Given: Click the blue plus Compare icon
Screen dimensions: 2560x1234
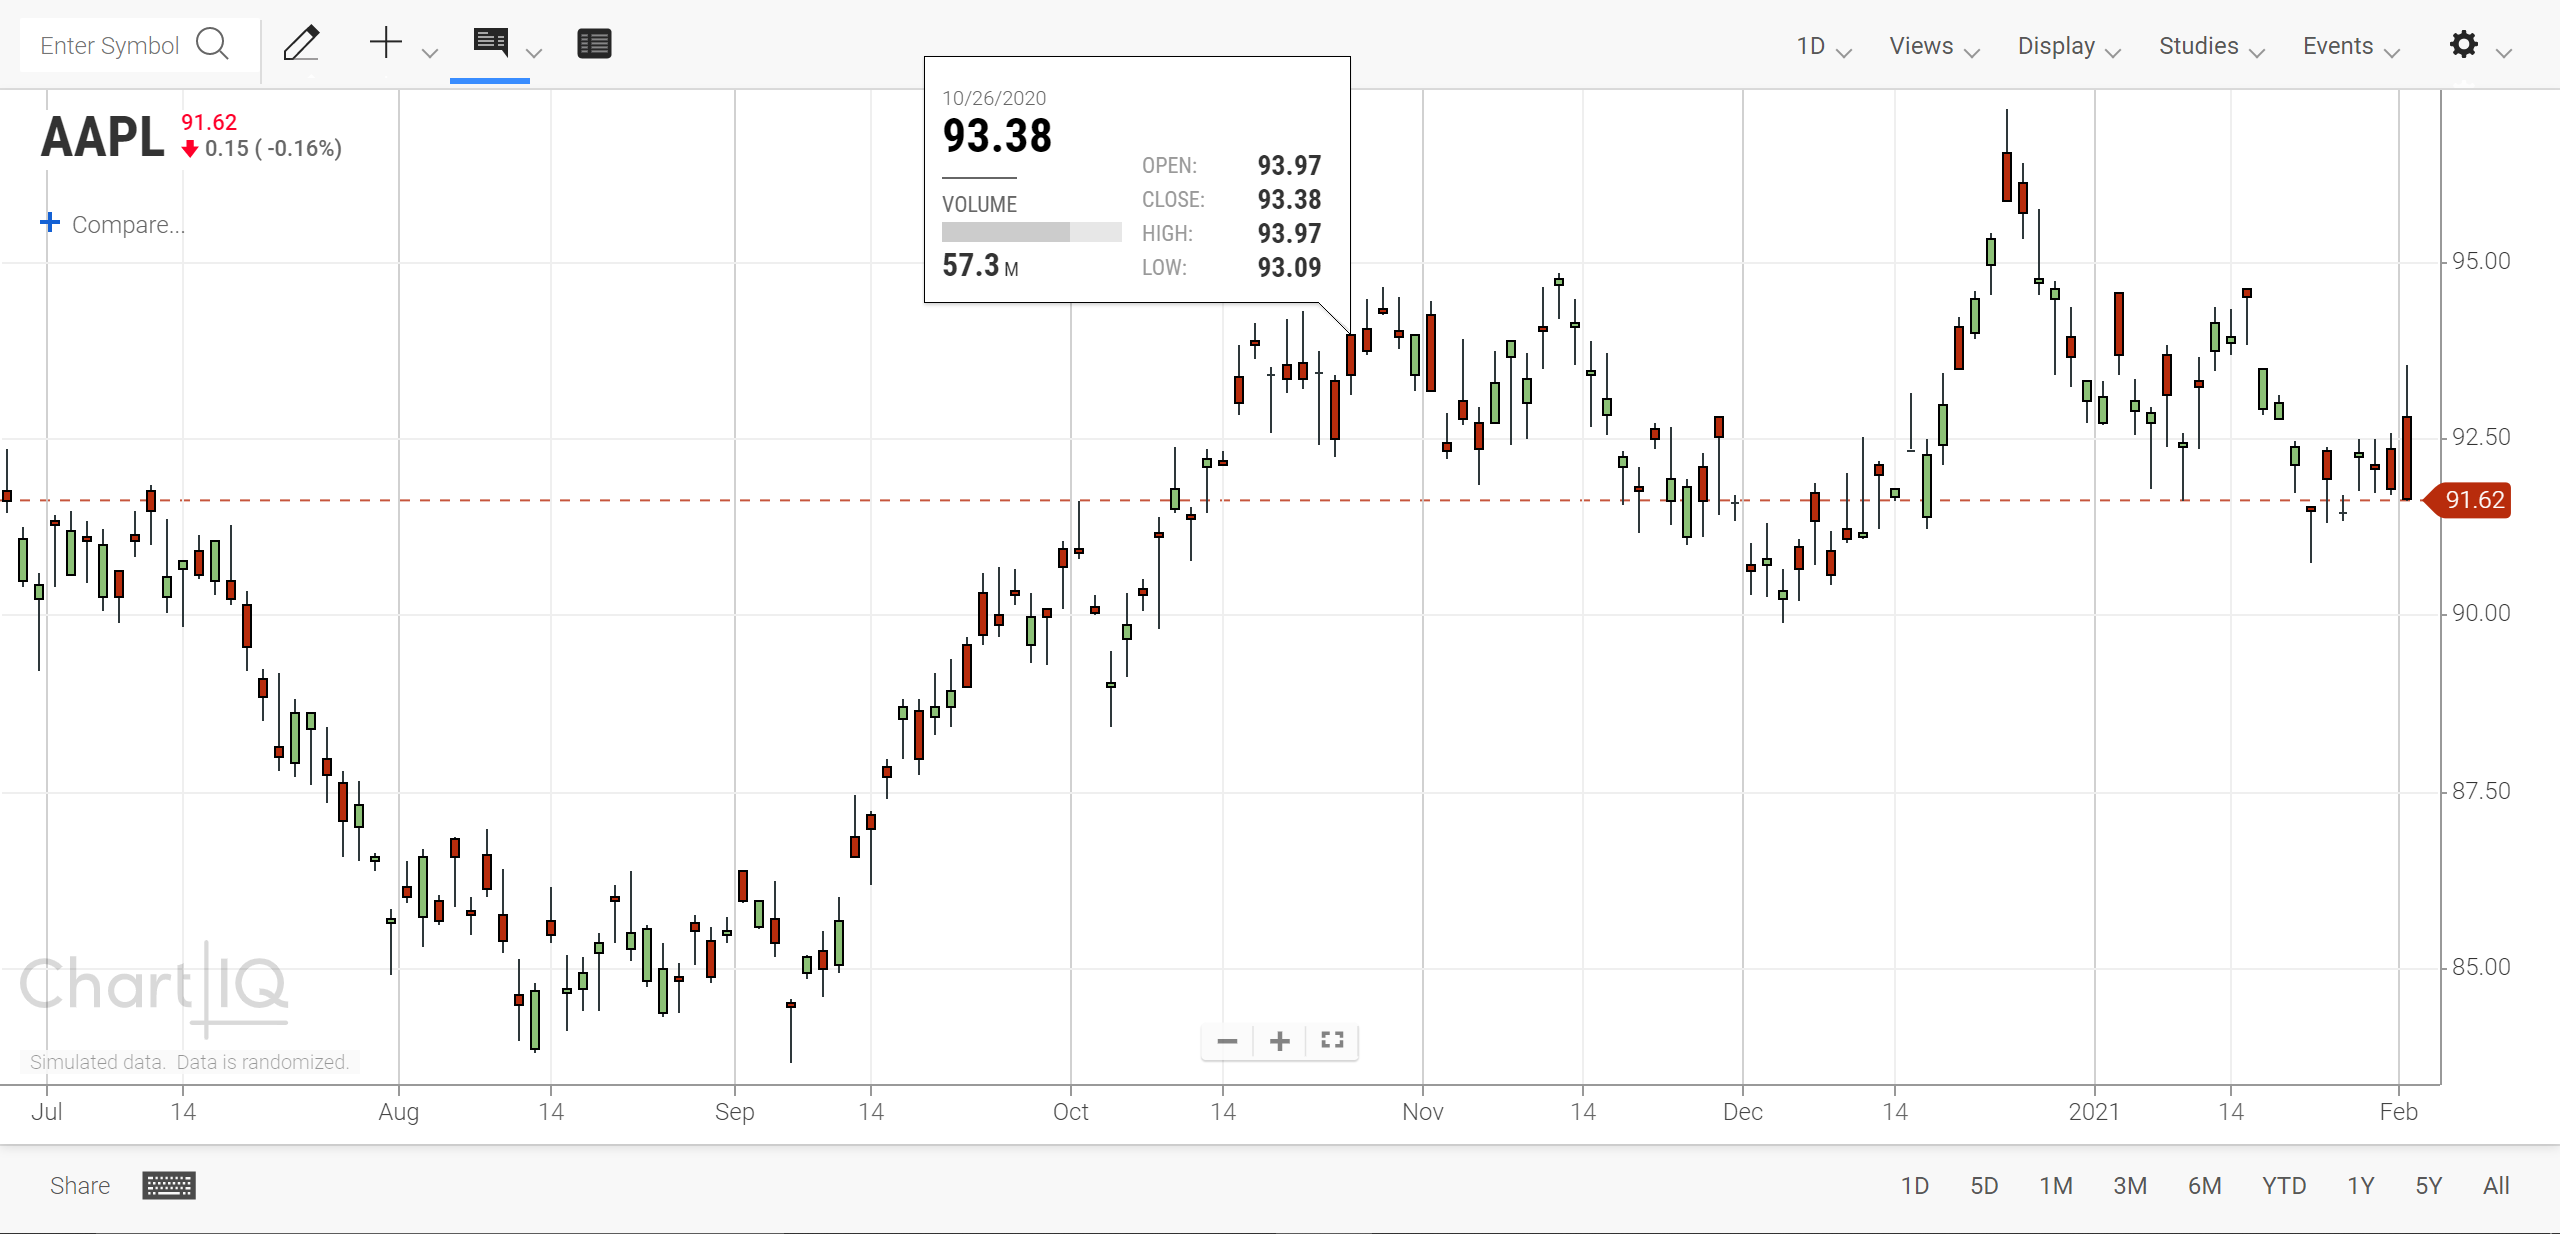Looking at the screenshot, I should (x=50, y=222).
